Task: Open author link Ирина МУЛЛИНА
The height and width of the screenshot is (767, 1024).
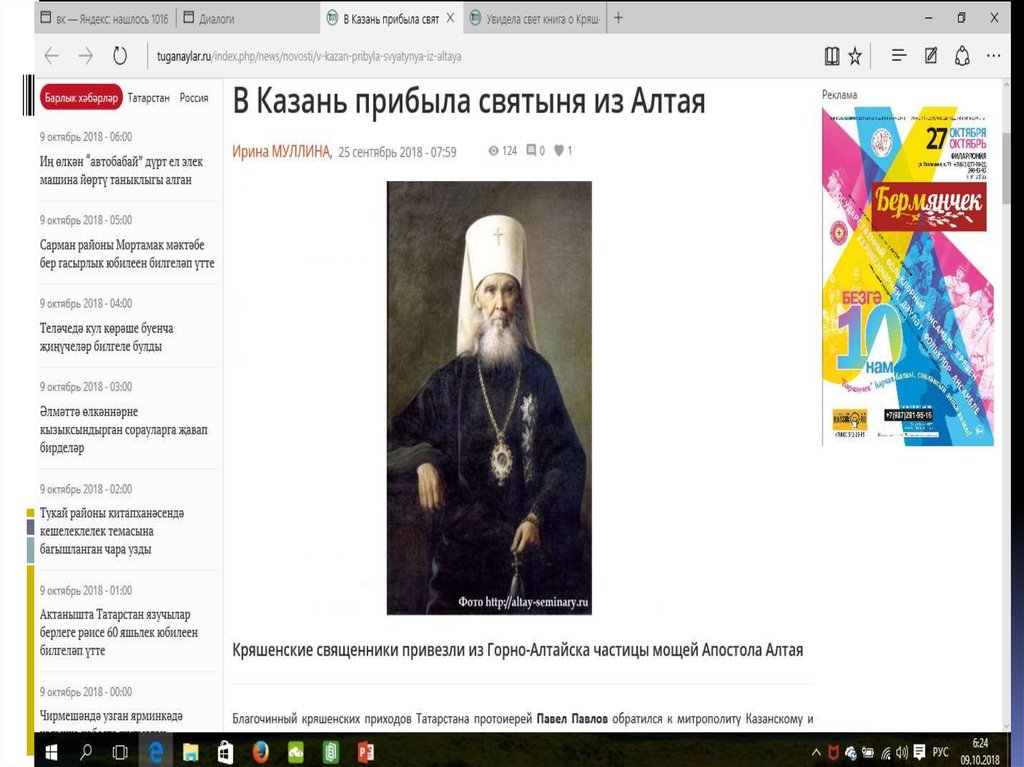Action: tap(282, 151)
